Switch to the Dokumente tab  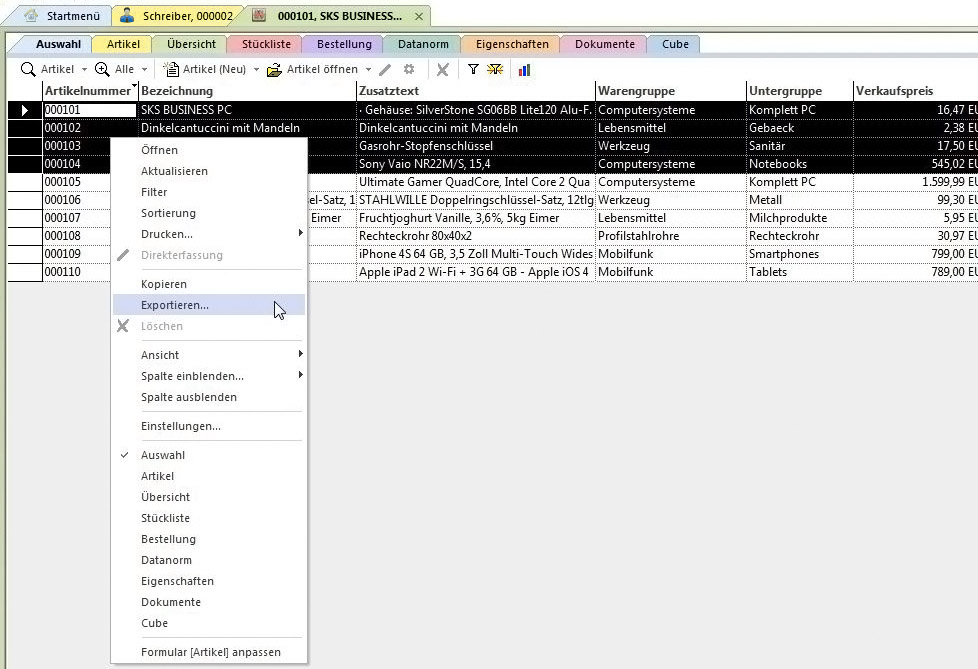click(604, 44)
